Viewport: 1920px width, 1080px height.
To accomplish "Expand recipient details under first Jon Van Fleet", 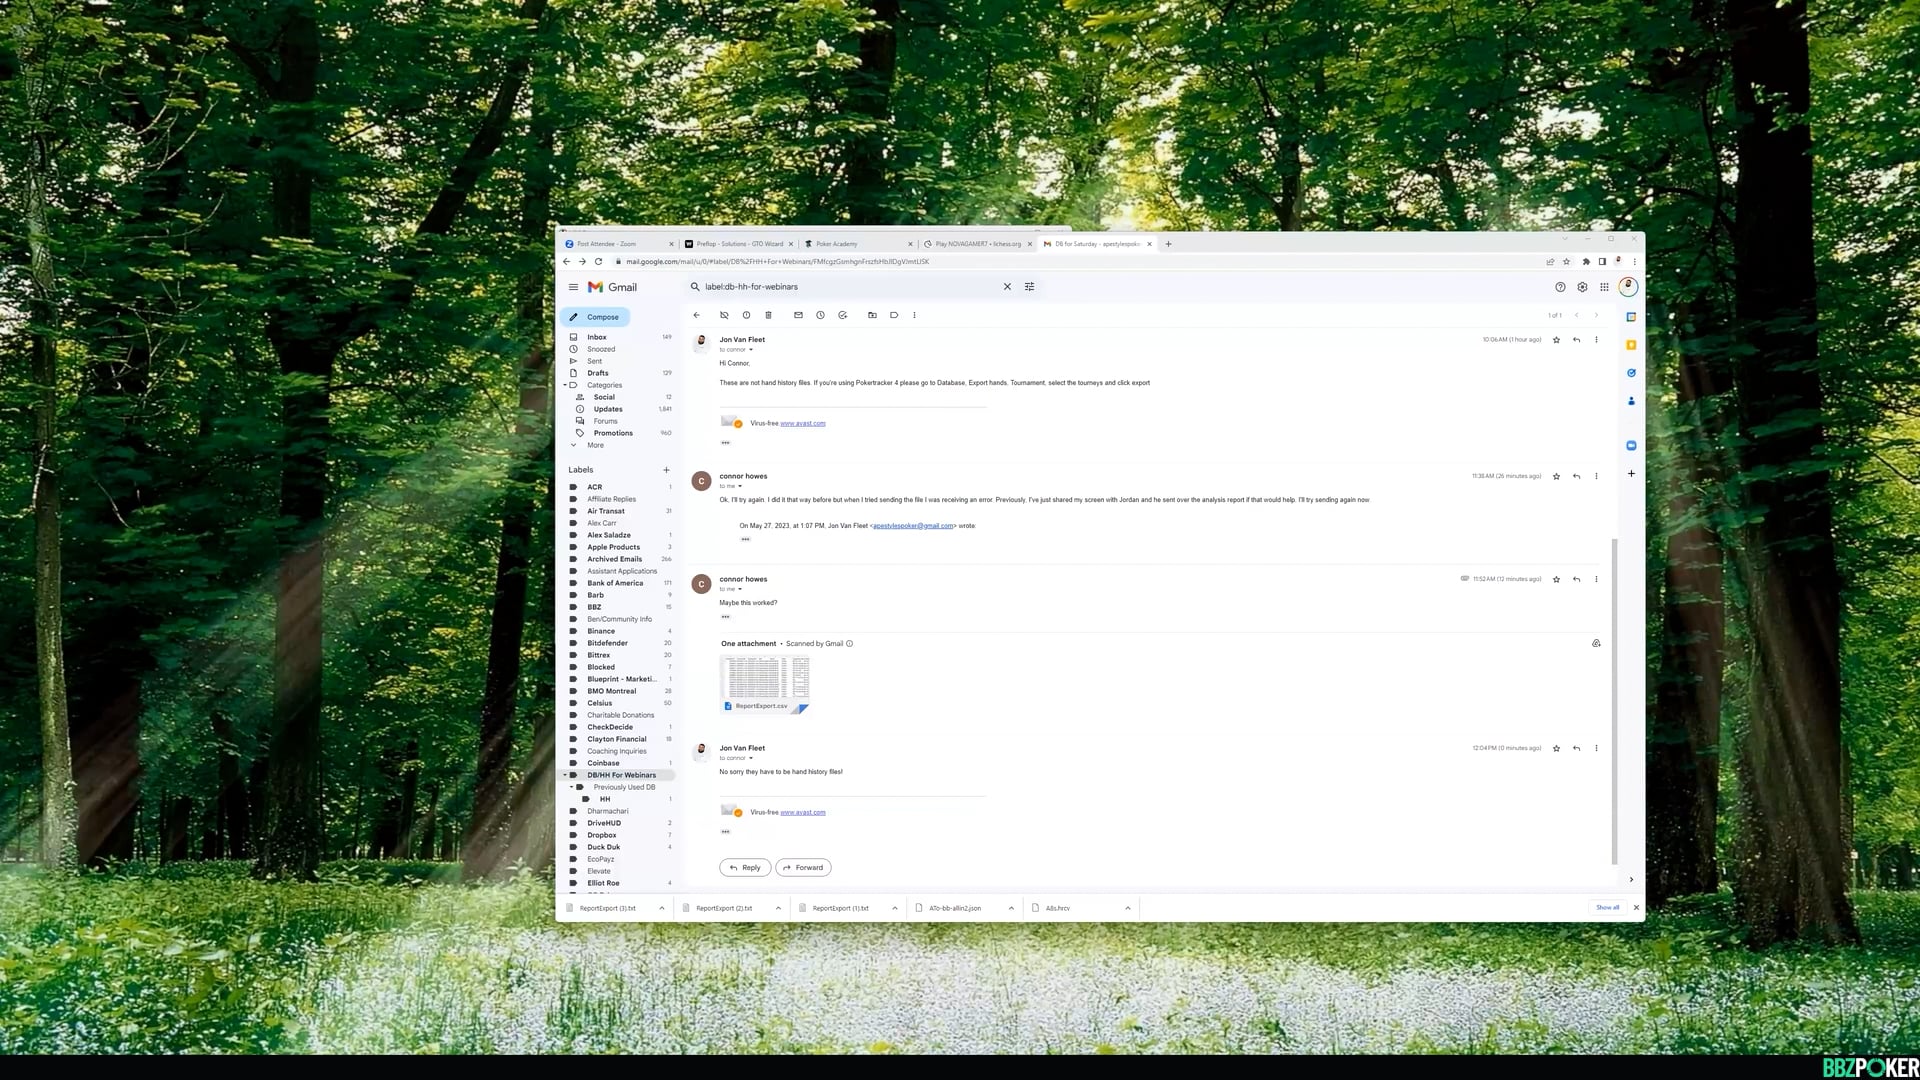I will click(x=751, y=350).
